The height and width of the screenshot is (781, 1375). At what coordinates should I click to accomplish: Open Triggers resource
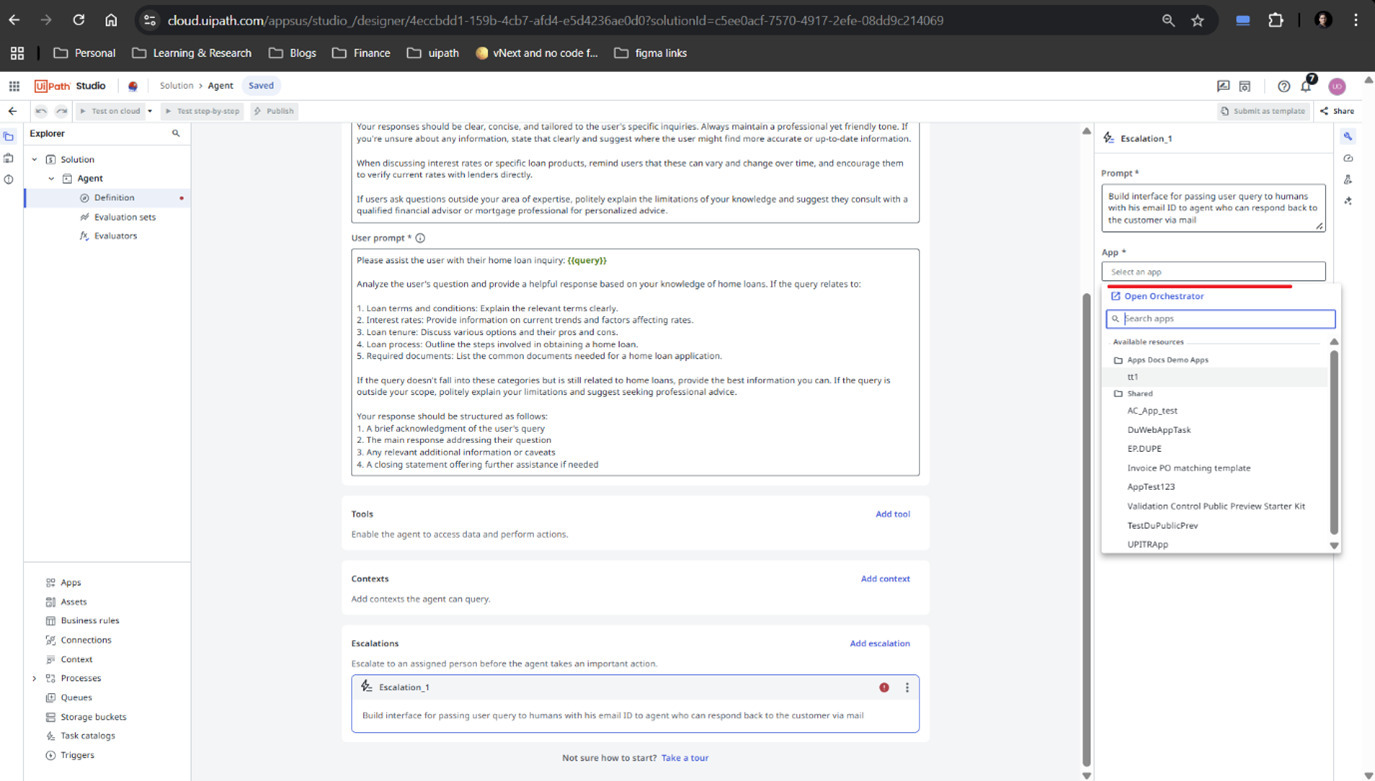pyautogui.click(x=77, y=755)
